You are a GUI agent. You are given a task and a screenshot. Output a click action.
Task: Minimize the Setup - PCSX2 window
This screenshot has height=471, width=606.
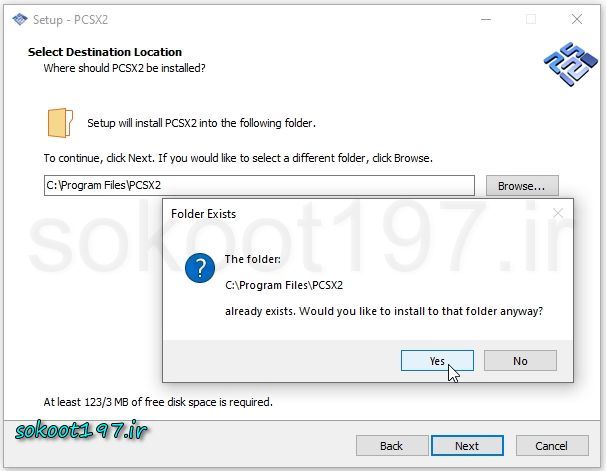coord(485,18)
